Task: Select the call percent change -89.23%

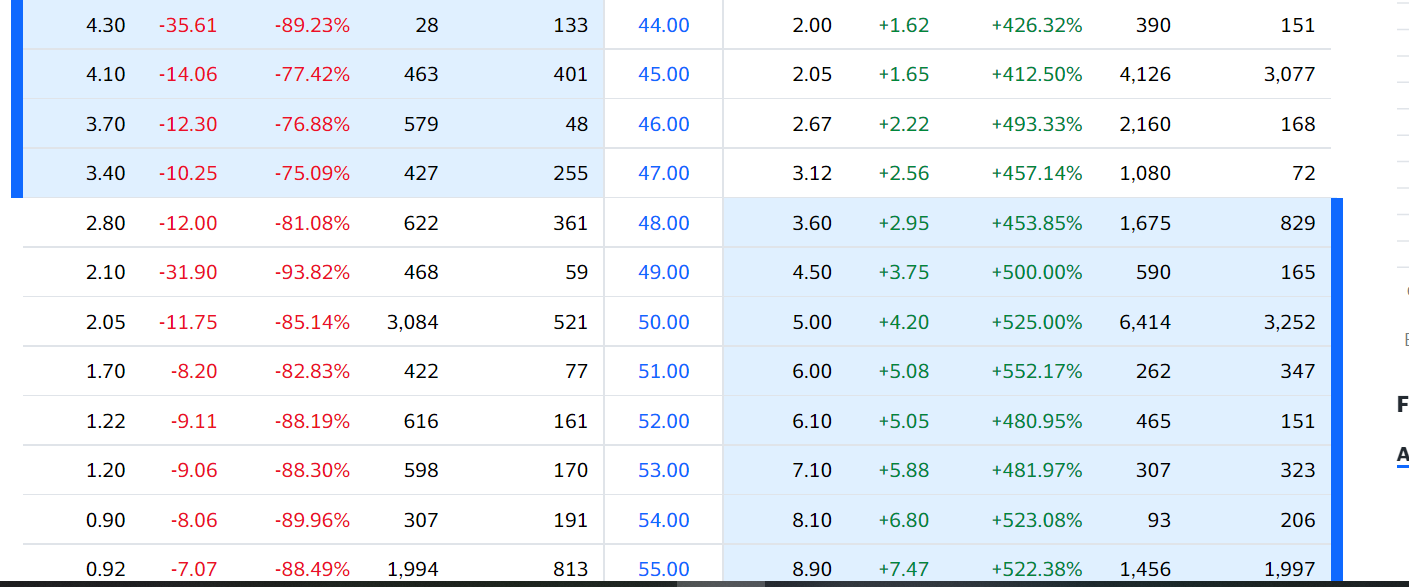Action: click(312, 25)
